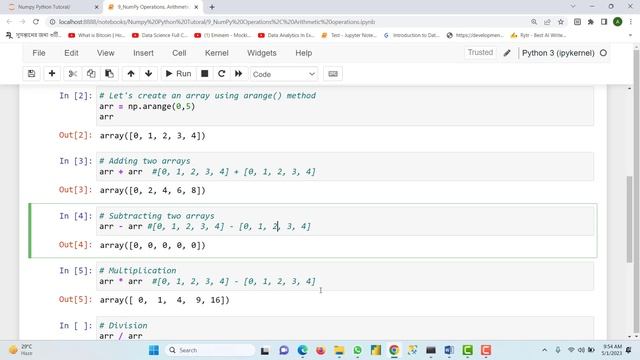
Task: Cut selected cells with the scissors icon
Action: [73, 74]
